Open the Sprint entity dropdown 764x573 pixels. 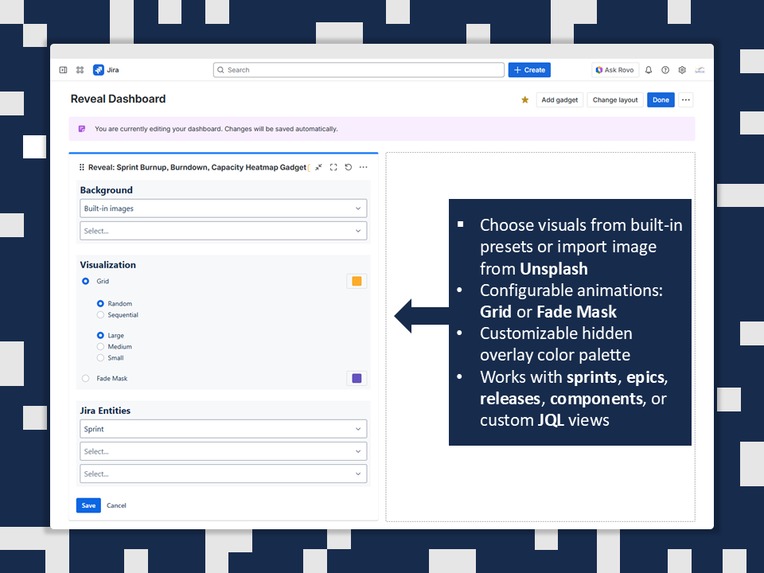point(223,429)
